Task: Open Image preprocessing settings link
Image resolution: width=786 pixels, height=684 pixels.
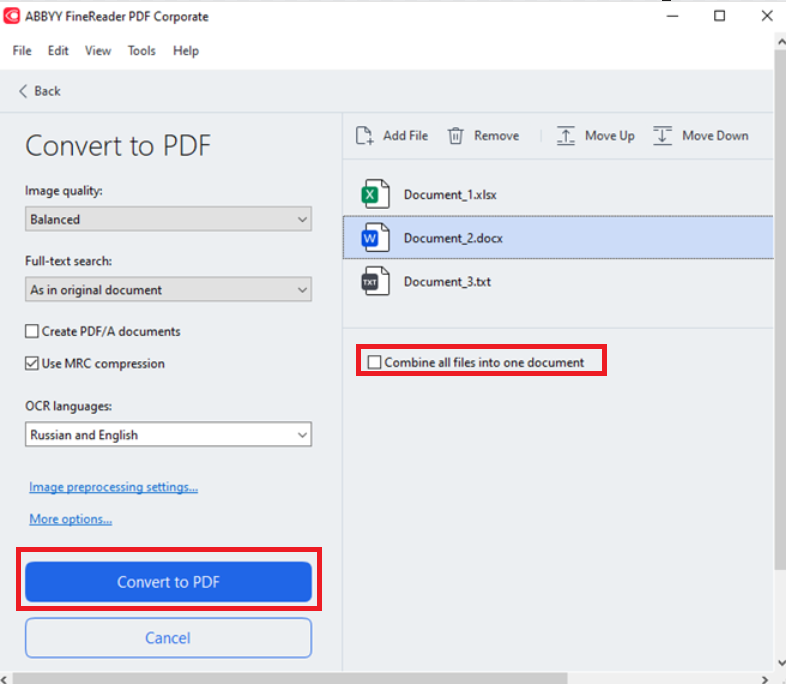Action: (113, 487)
